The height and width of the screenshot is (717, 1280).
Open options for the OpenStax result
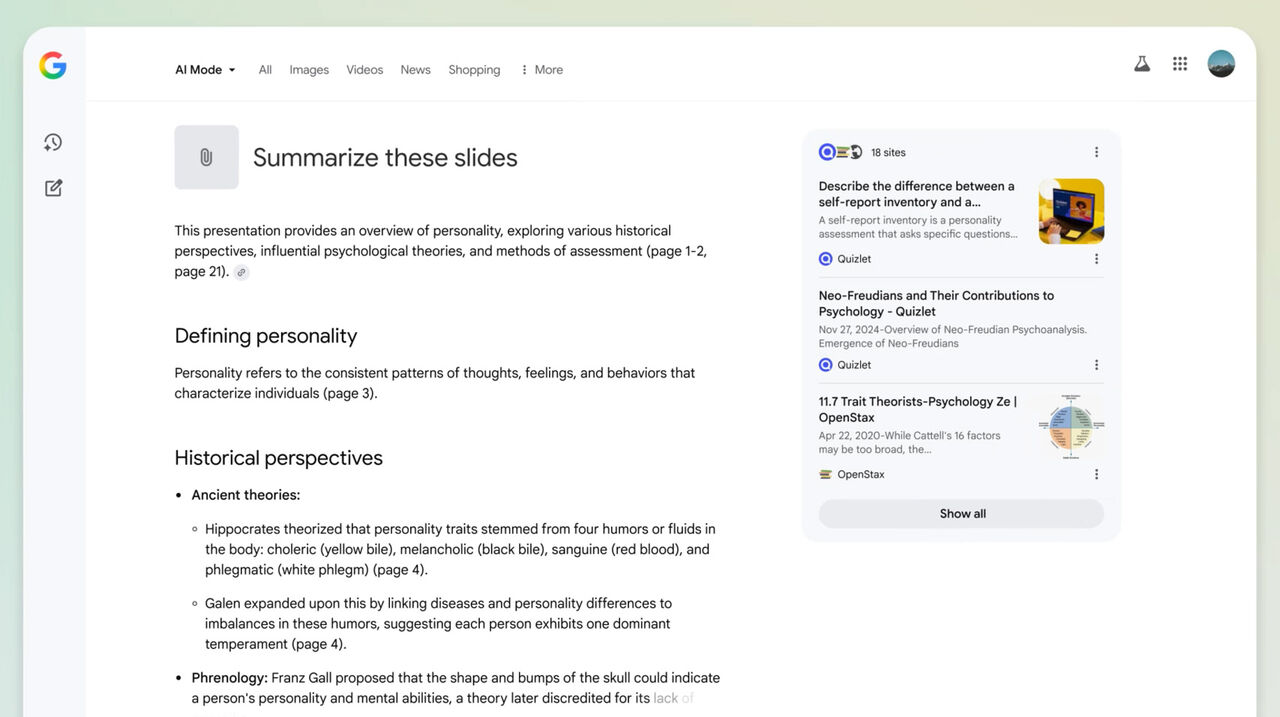(x=1096, y=475)
